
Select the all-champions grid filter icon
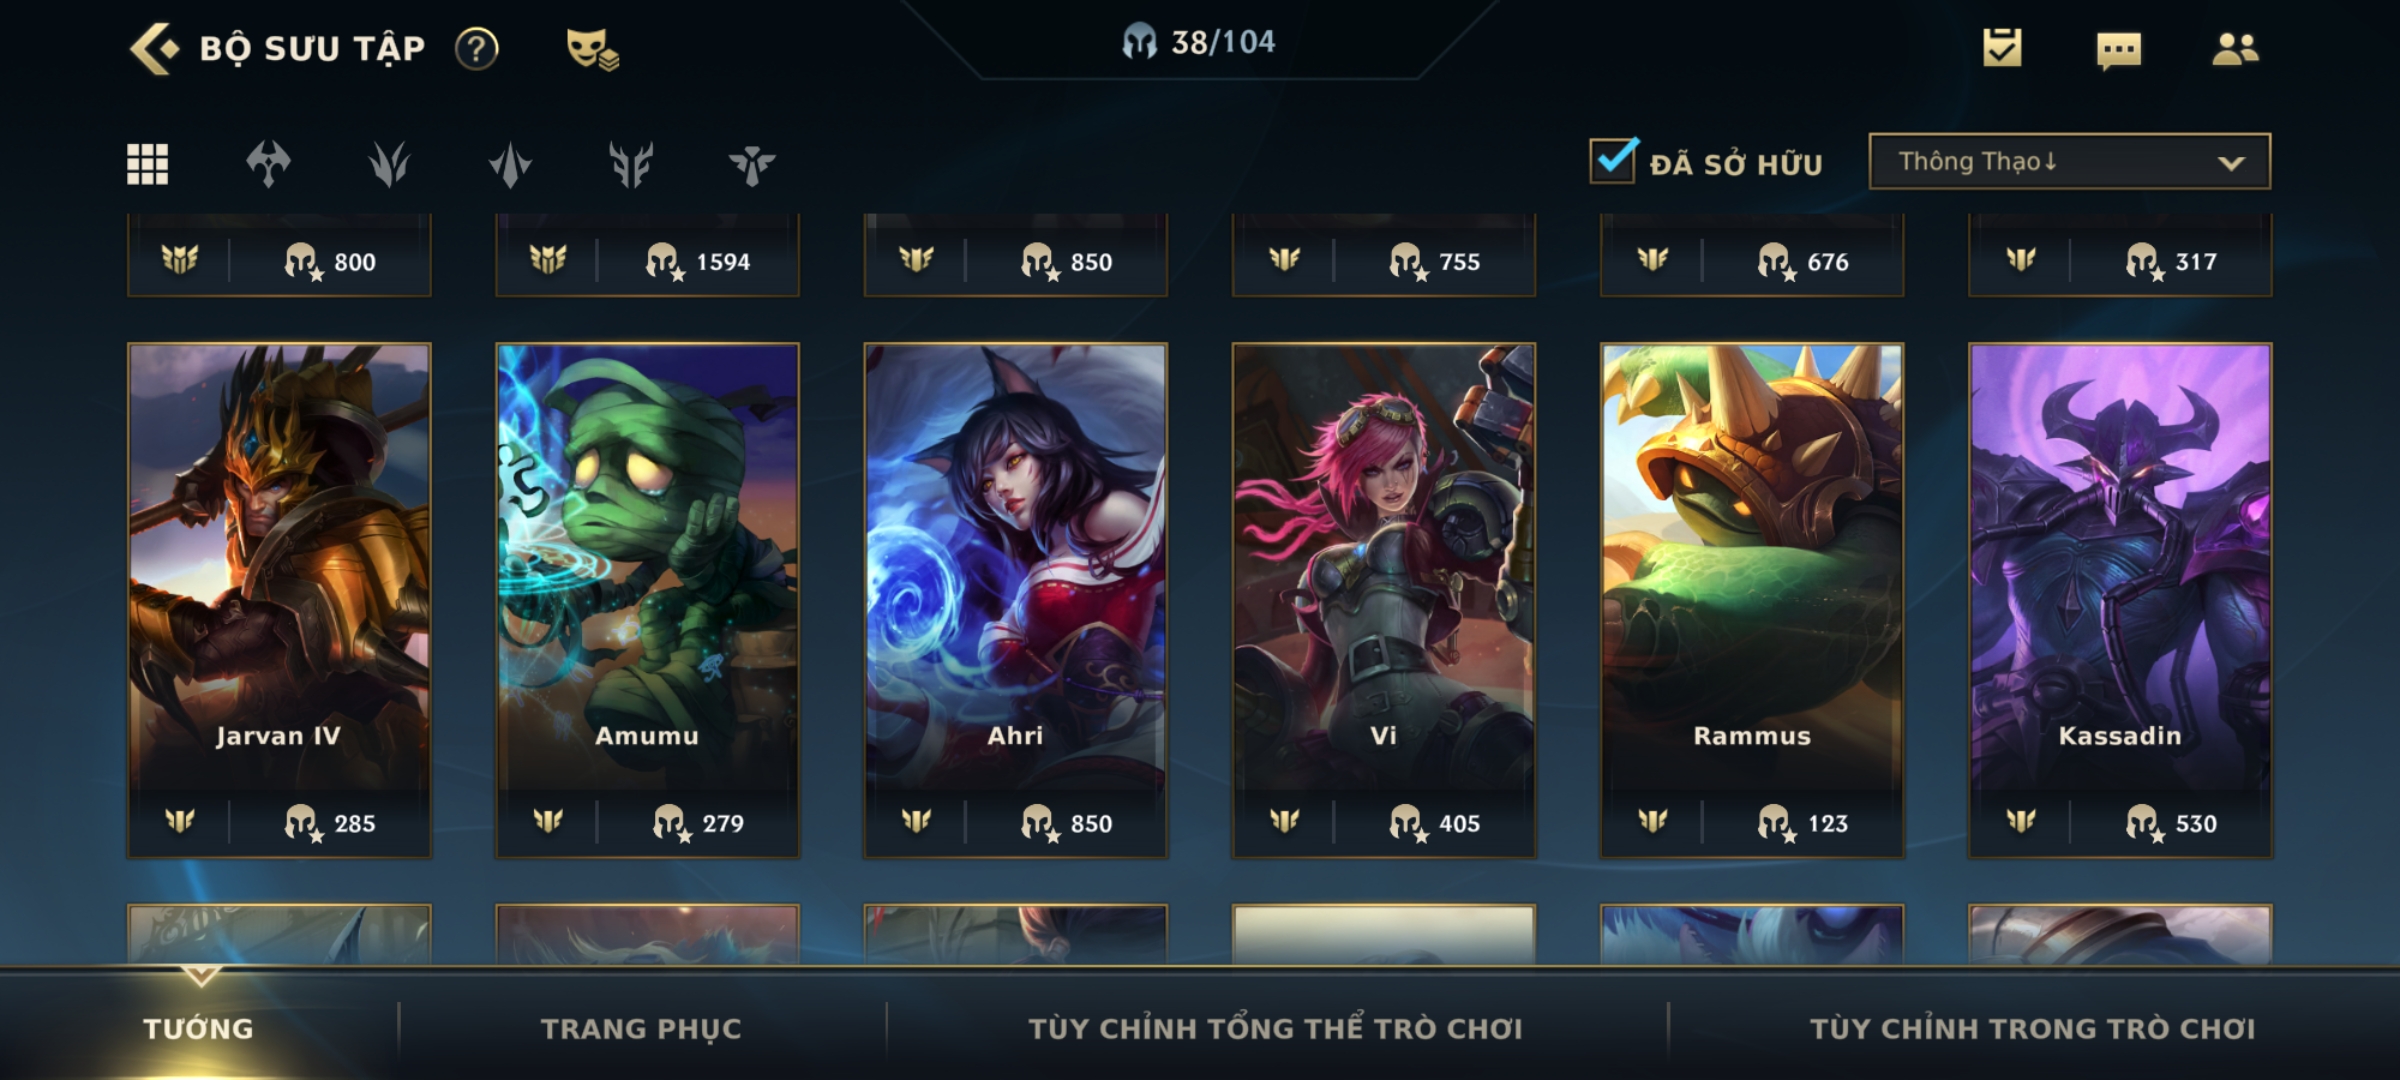click(x=148, y=164)
